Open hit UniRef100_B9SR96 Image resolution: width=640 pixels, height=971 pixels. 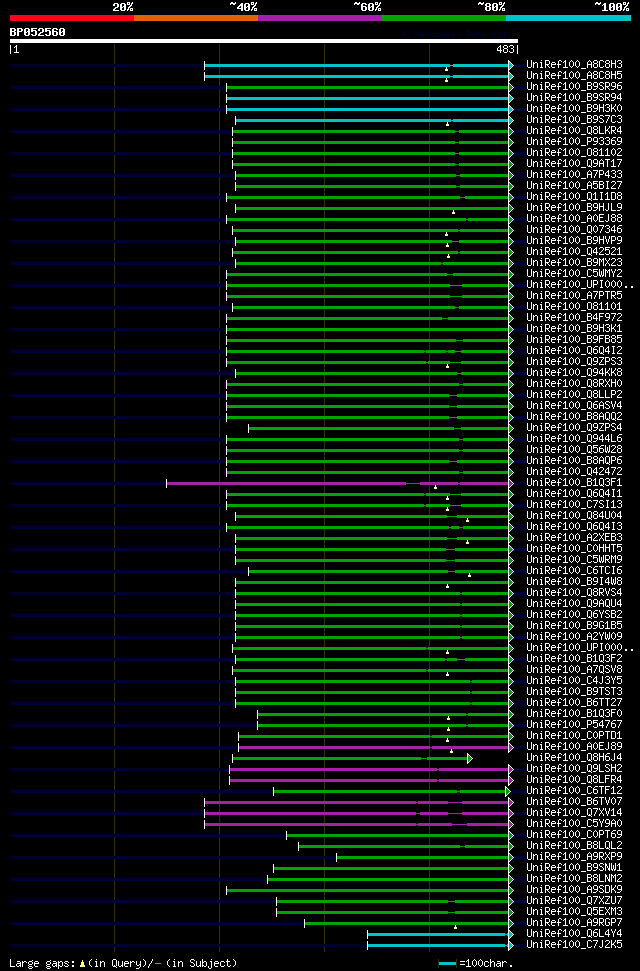click(574, 87)
